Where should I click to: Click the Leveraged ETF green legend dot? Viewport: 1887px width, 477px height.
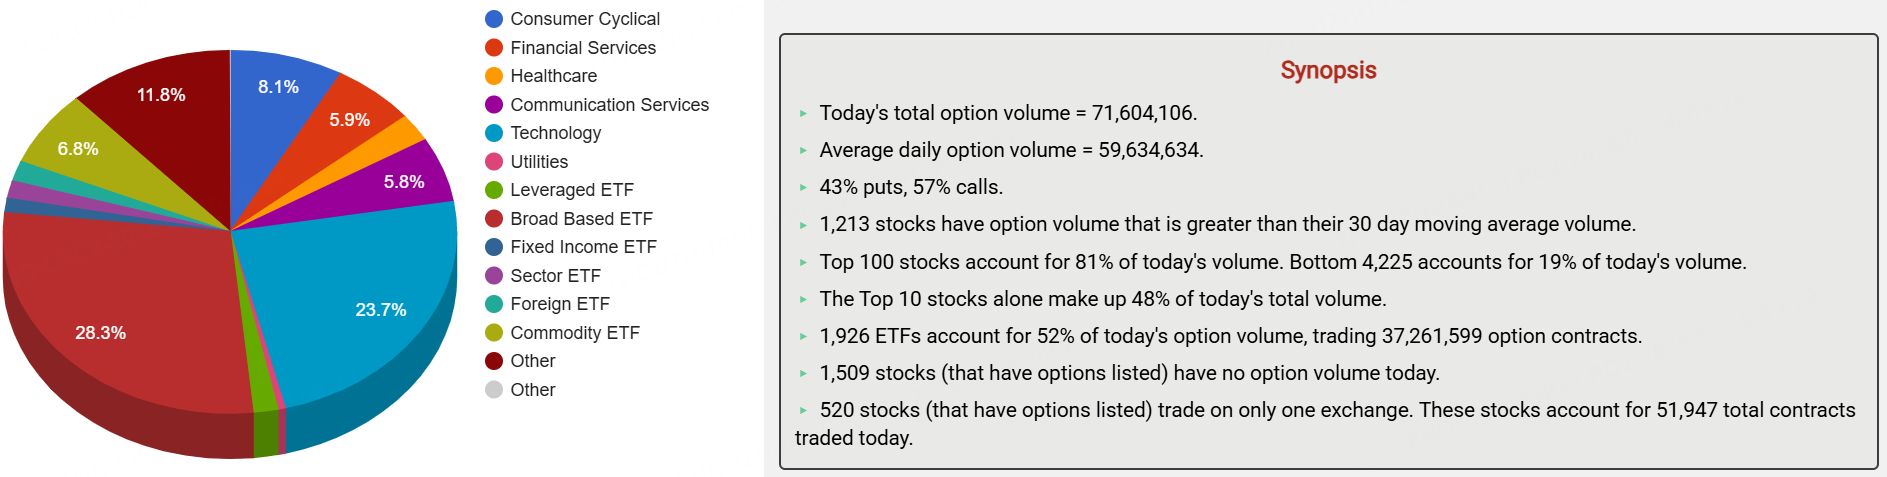[x=494, y=190]
